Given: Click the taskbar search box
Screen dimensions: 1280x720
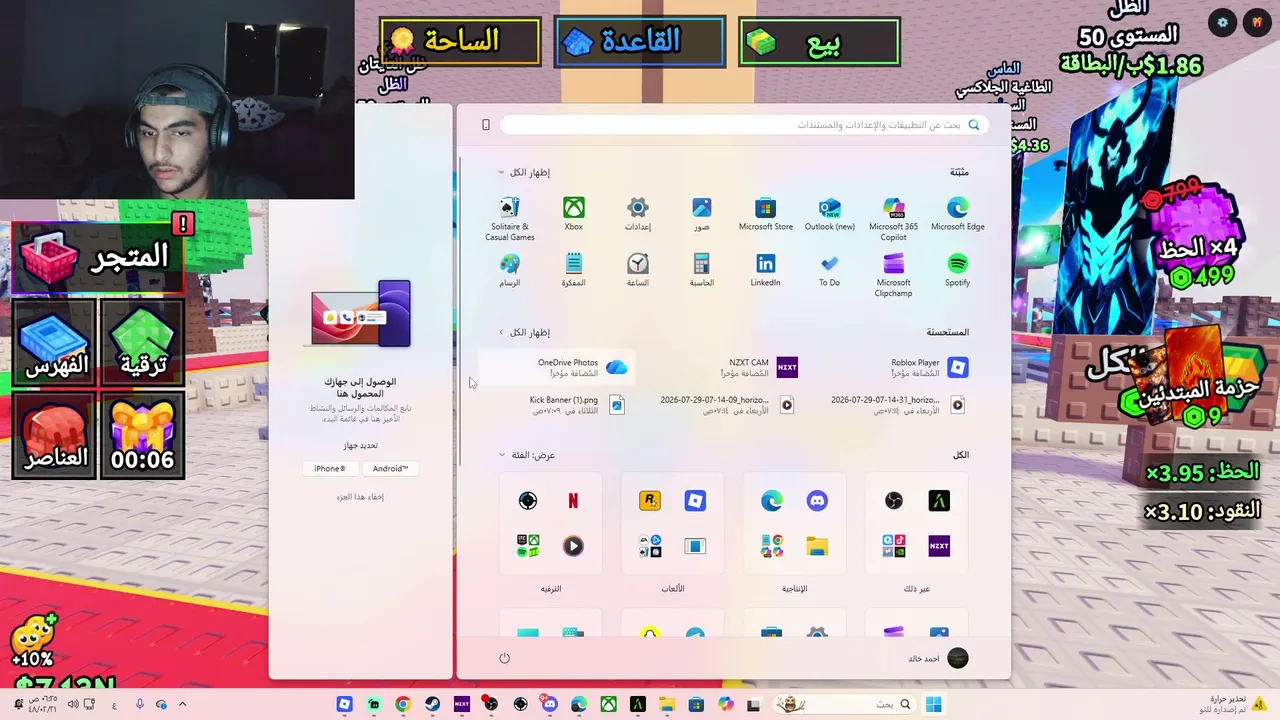Looking at the screenshot, I should [845, 704].
